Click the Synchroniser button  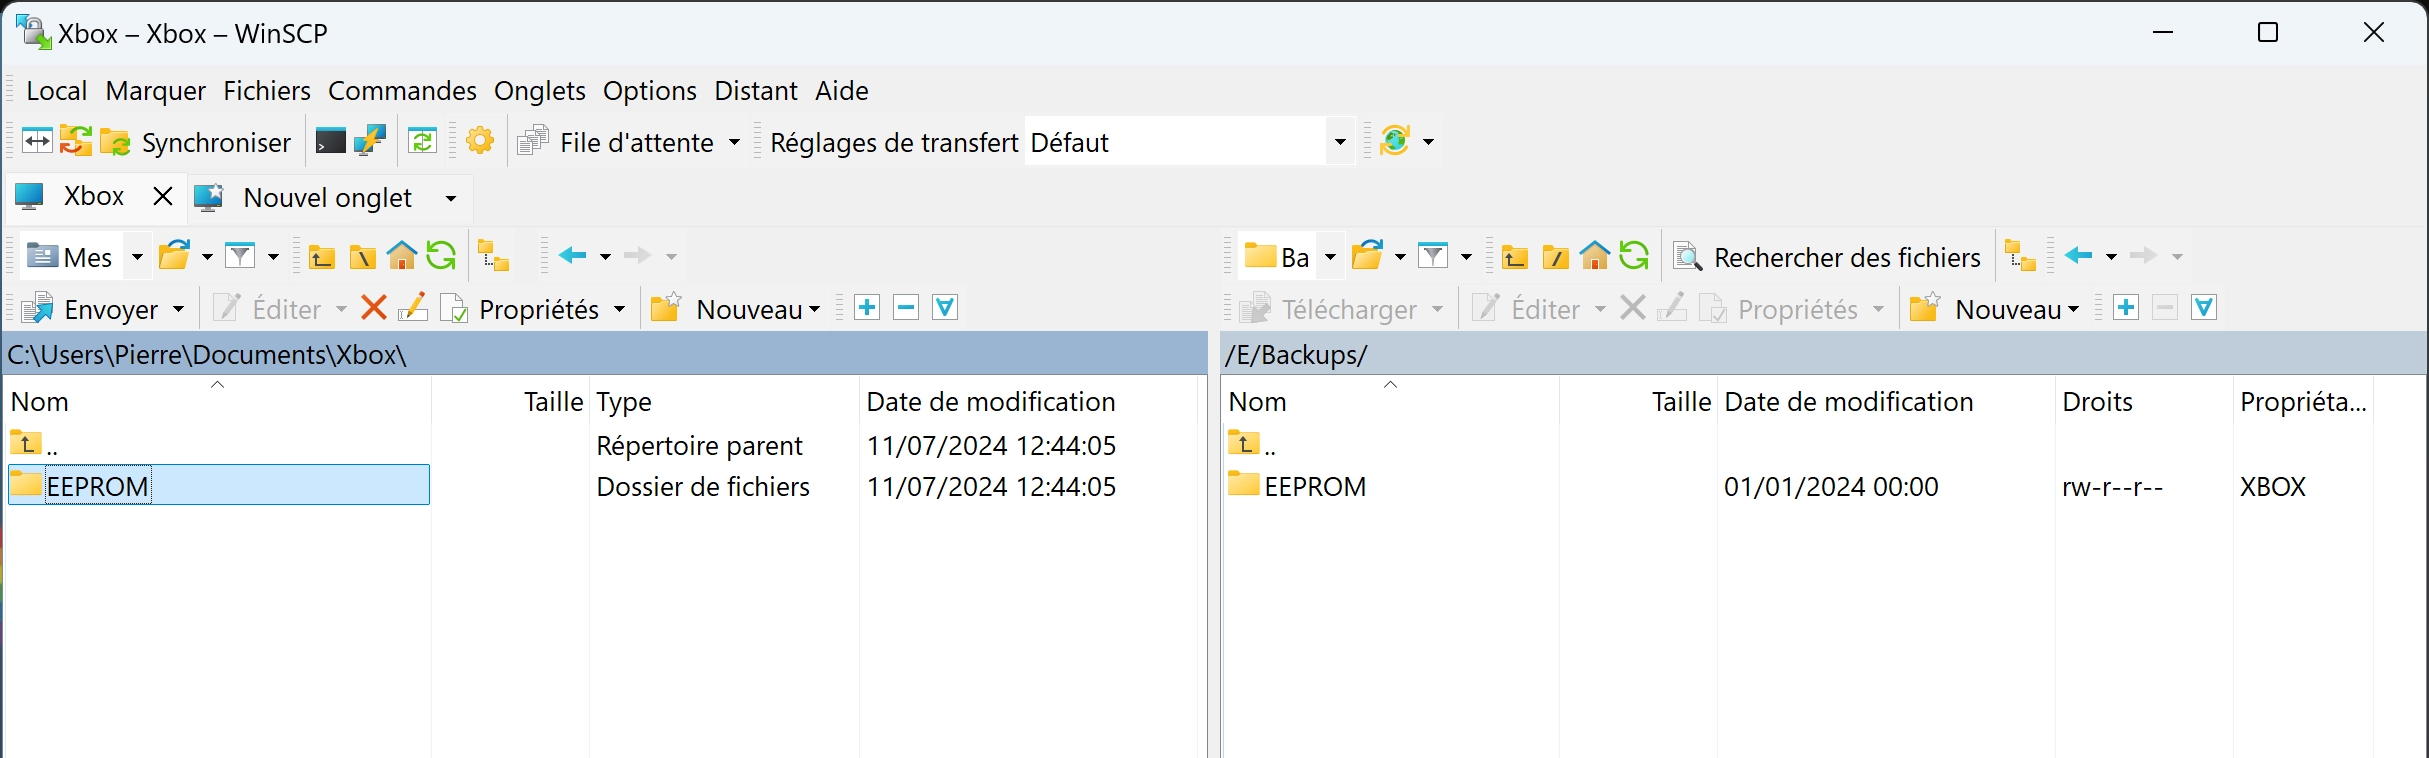[x=198, y=142]
